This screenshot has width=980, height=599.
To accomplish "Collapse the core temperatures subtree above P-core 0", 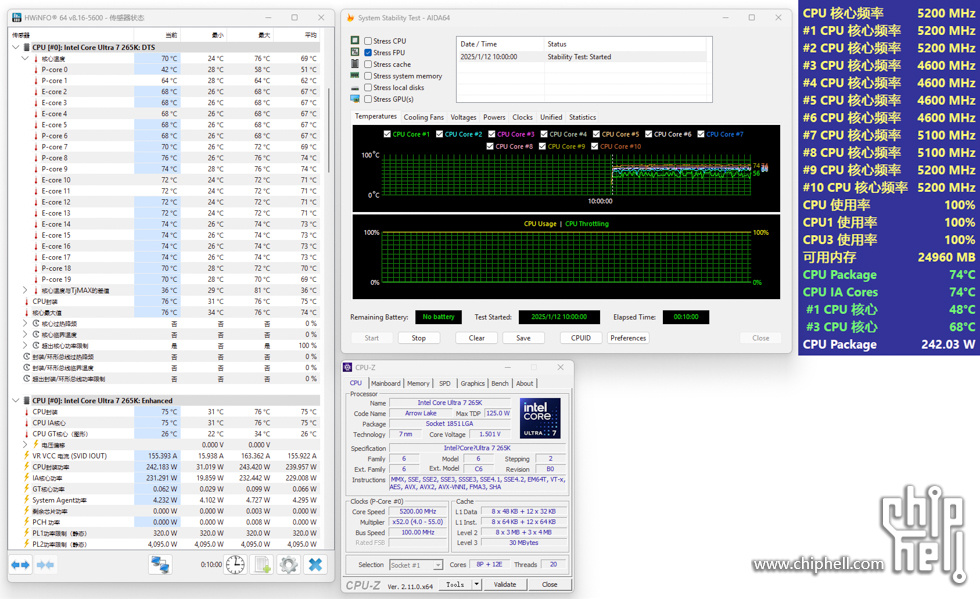I will click(25, 58).
